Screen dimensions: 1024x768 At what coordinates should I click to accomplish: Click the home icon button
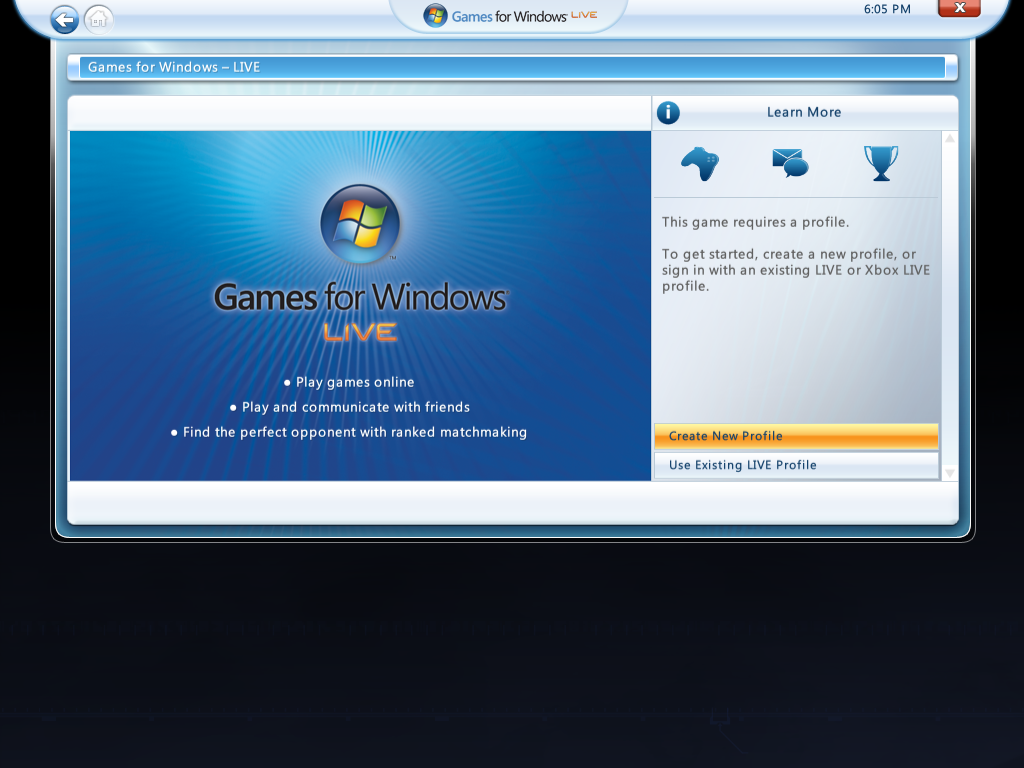pos(99,20)
